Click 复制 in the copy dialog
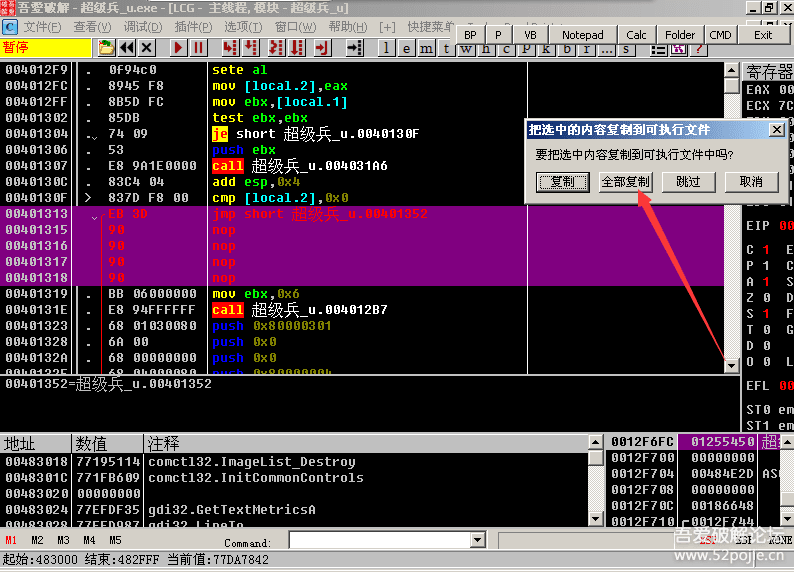 point(563,182)
